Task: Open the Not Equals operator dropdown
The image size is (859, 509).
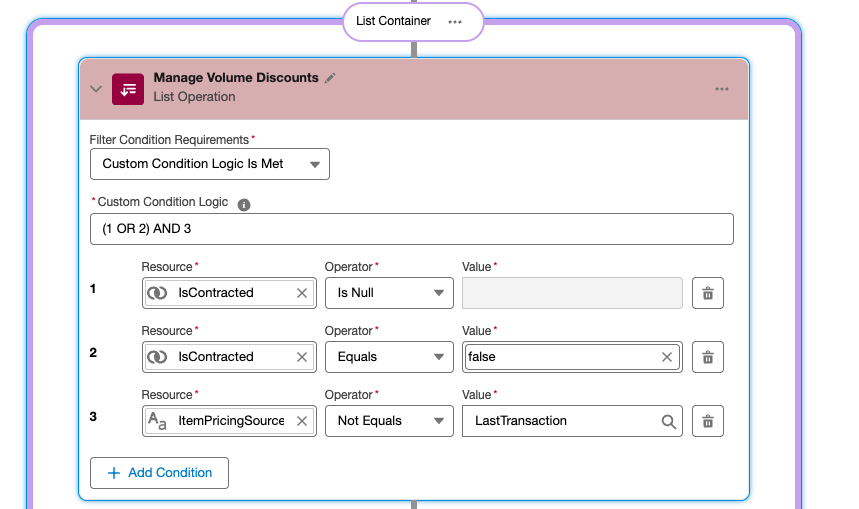Action: pyautogui.click(x=388, y=421)
